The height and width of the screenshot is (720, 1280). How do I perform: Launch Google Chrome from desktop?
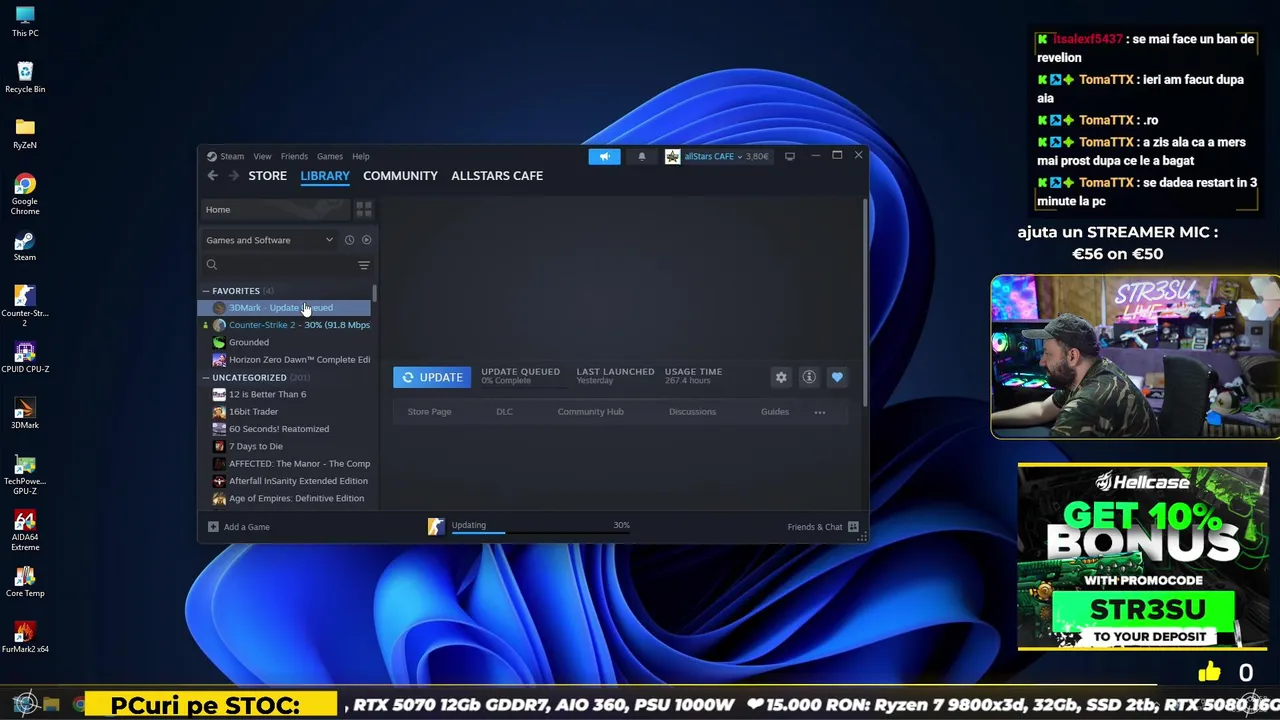25,194
